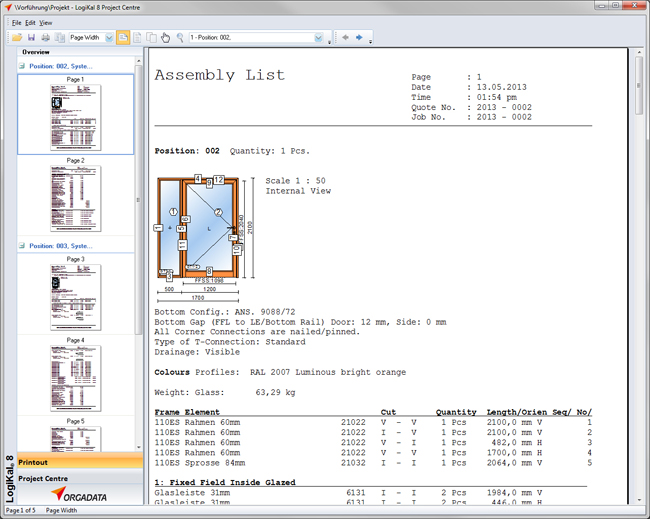This screenshot has height=519, width=650.
Task: Click the ORGADATA logo
Action: [x=79, y=494]
